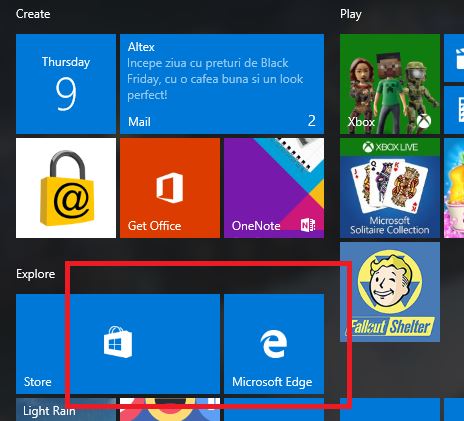Click the Explore group heading
This screenshot has width=464, height=421.
(36, 274)
